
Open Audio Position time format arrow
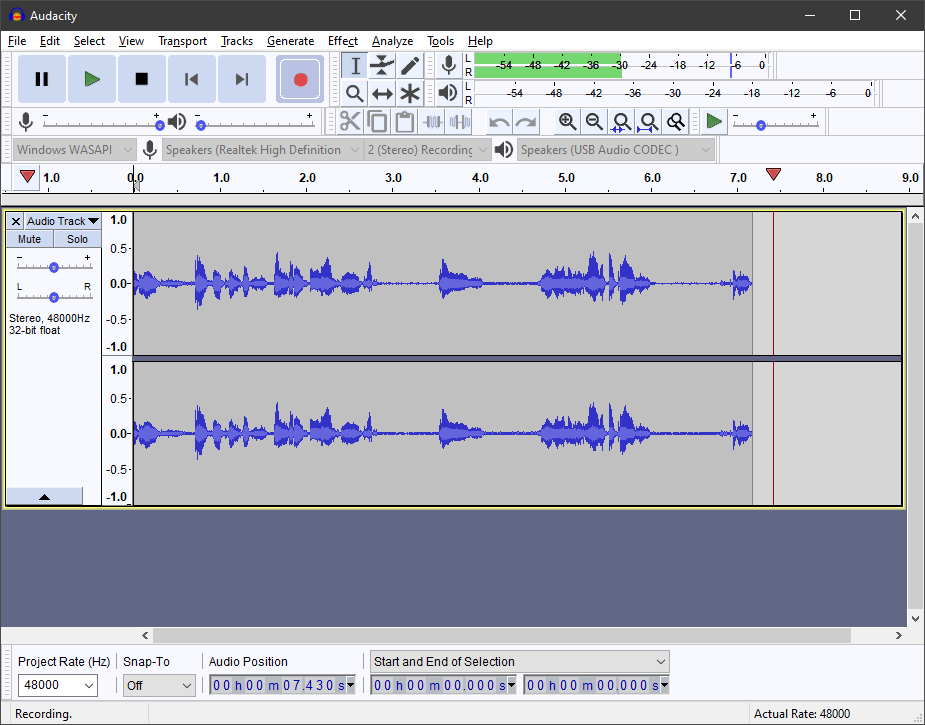[351, 685]
